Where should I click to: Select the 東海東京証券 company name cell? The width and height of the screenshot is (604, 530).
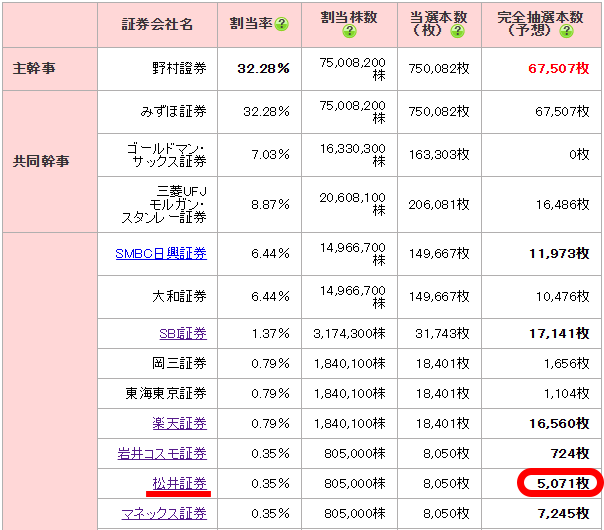coord(158,394)
